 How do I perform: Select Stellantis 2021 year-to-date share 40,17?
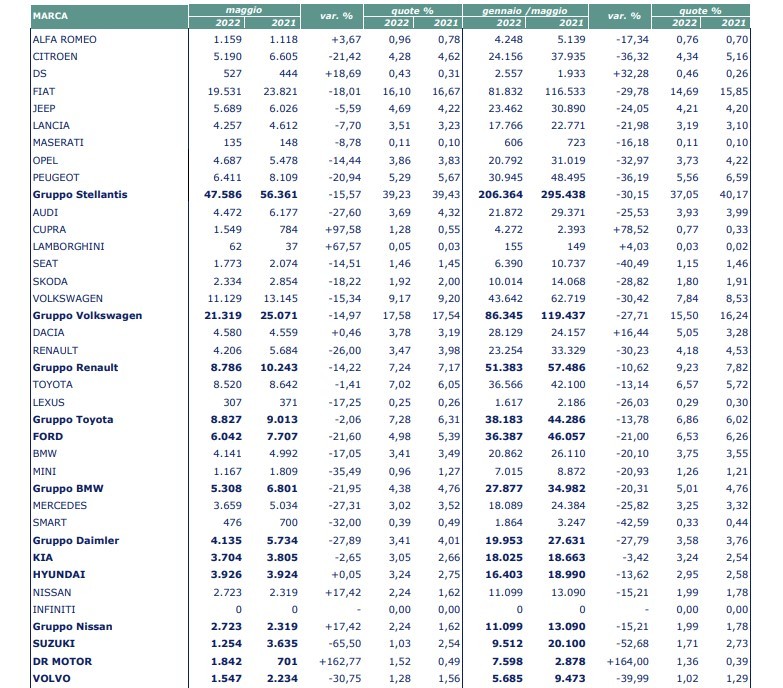(734, 194)
